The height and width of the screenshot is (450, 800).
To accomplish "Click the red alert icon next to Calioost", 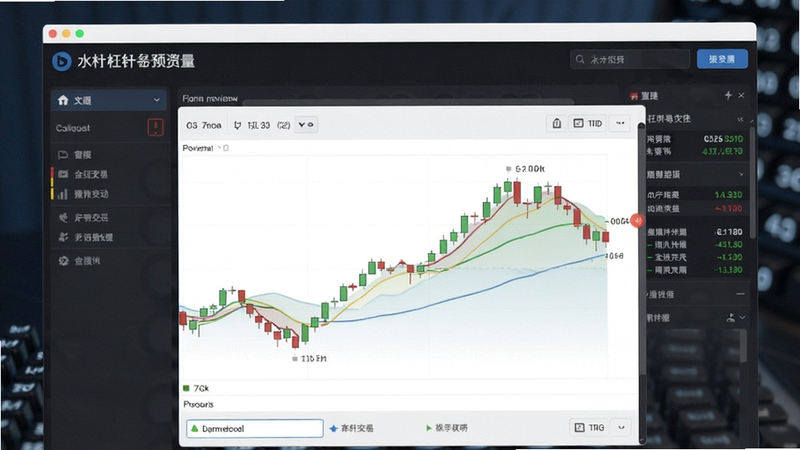I will tap(156, 127).
